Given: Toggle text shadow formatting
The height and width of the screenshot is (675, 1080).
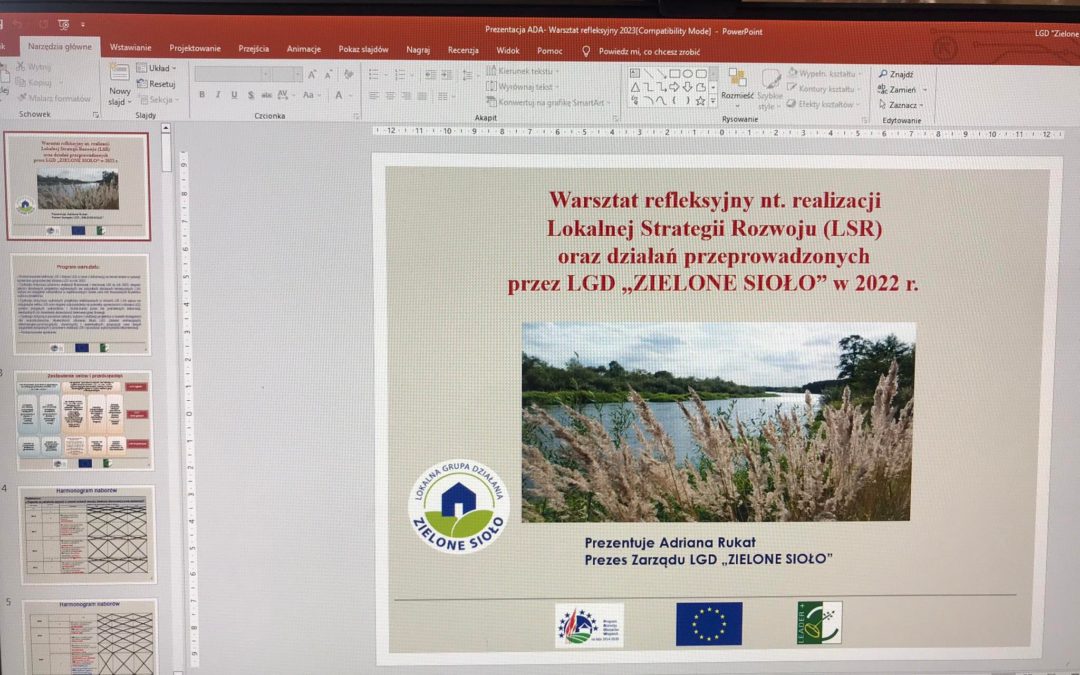Looking at the screenshot, I should coord(251,95).
